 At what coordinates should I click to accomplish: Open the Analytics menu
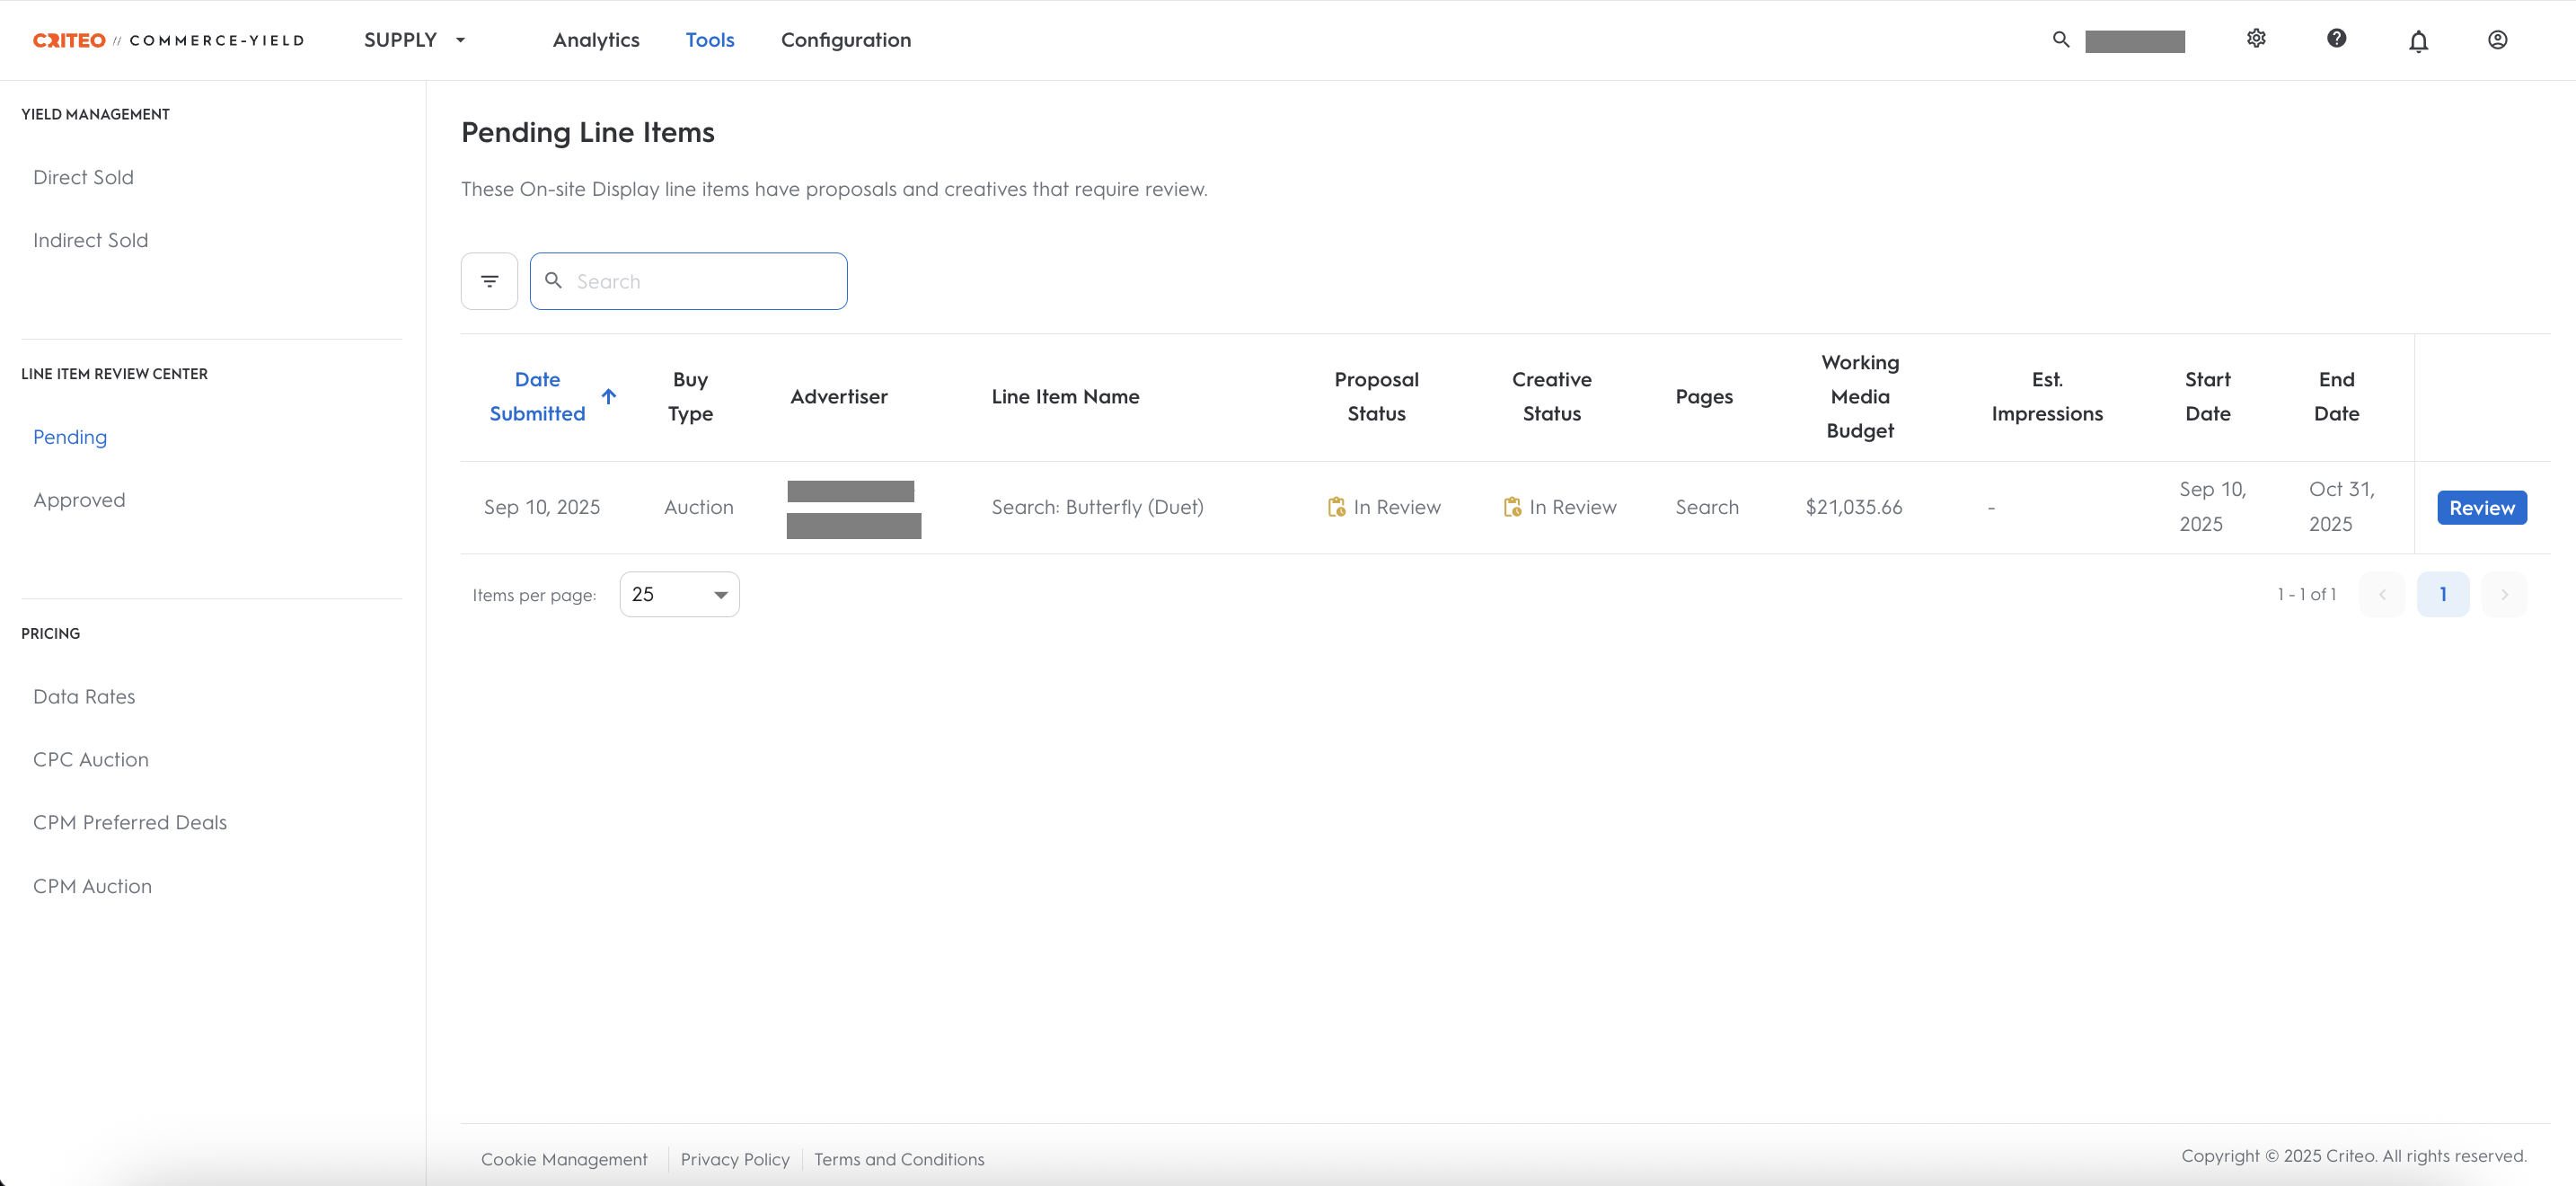click(x=596, y=40)
